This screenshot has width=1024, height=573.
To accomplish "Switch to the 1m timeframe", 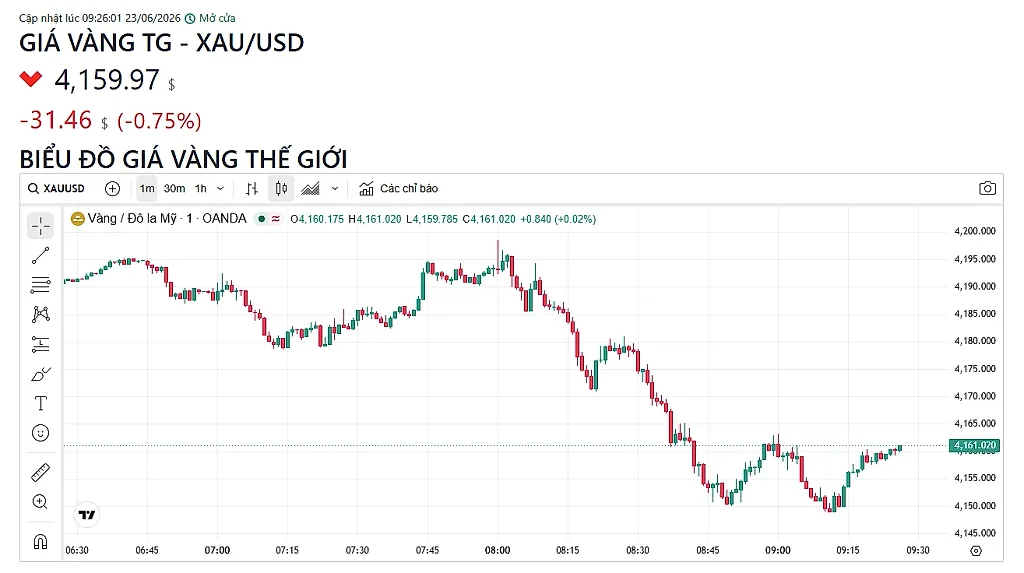I will (x=147, y=189).
